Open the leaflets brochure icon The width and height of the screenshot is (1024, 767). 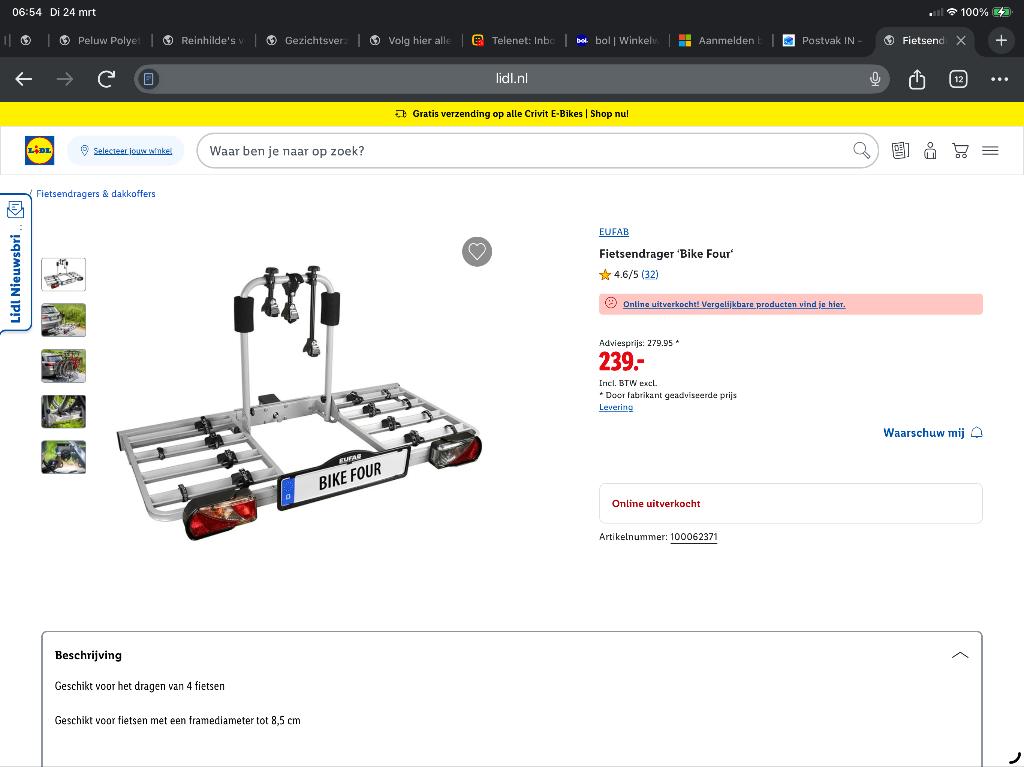900,151
